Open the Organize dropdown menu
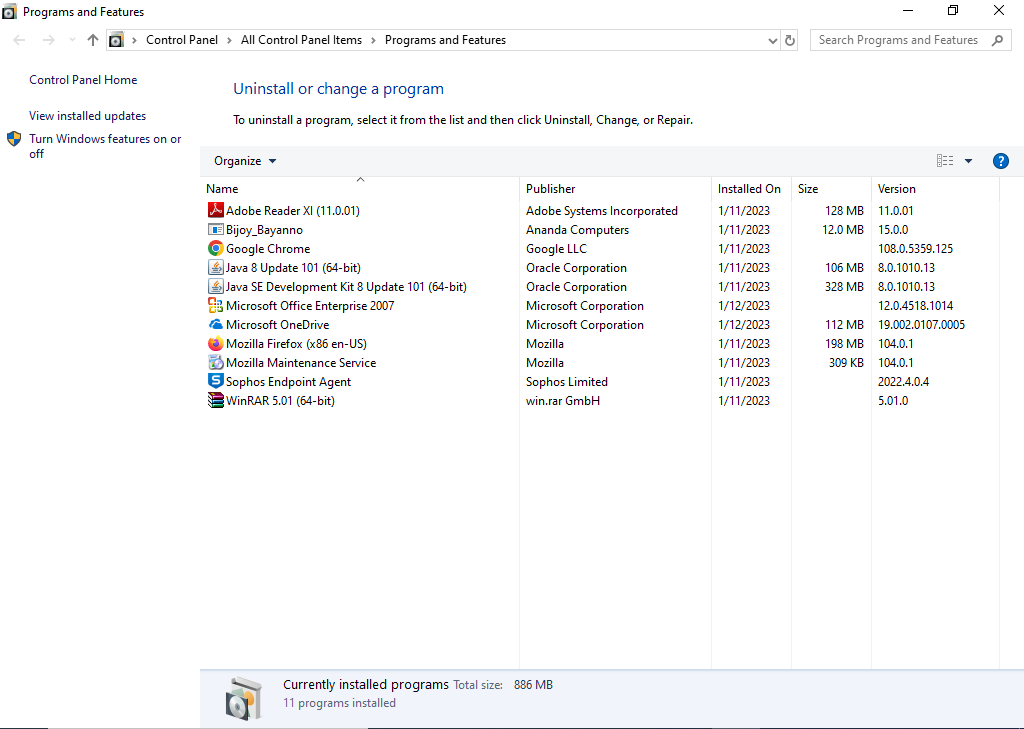Image resolution: width=1024 pixels, height=729 pixels. coord(245,161)
